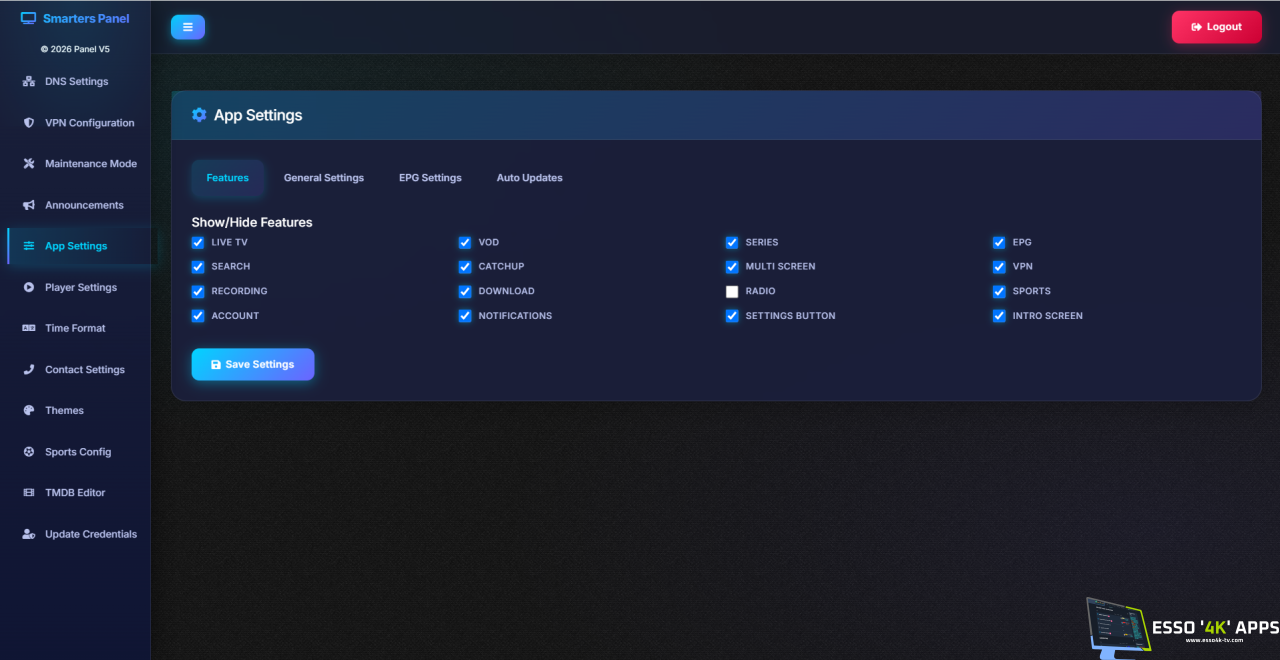The height and width of the screenshot is (660, 1280).
Task: Uncheck the LIVE TV feature
Action: pyautogui.click(x=198, y=242)
